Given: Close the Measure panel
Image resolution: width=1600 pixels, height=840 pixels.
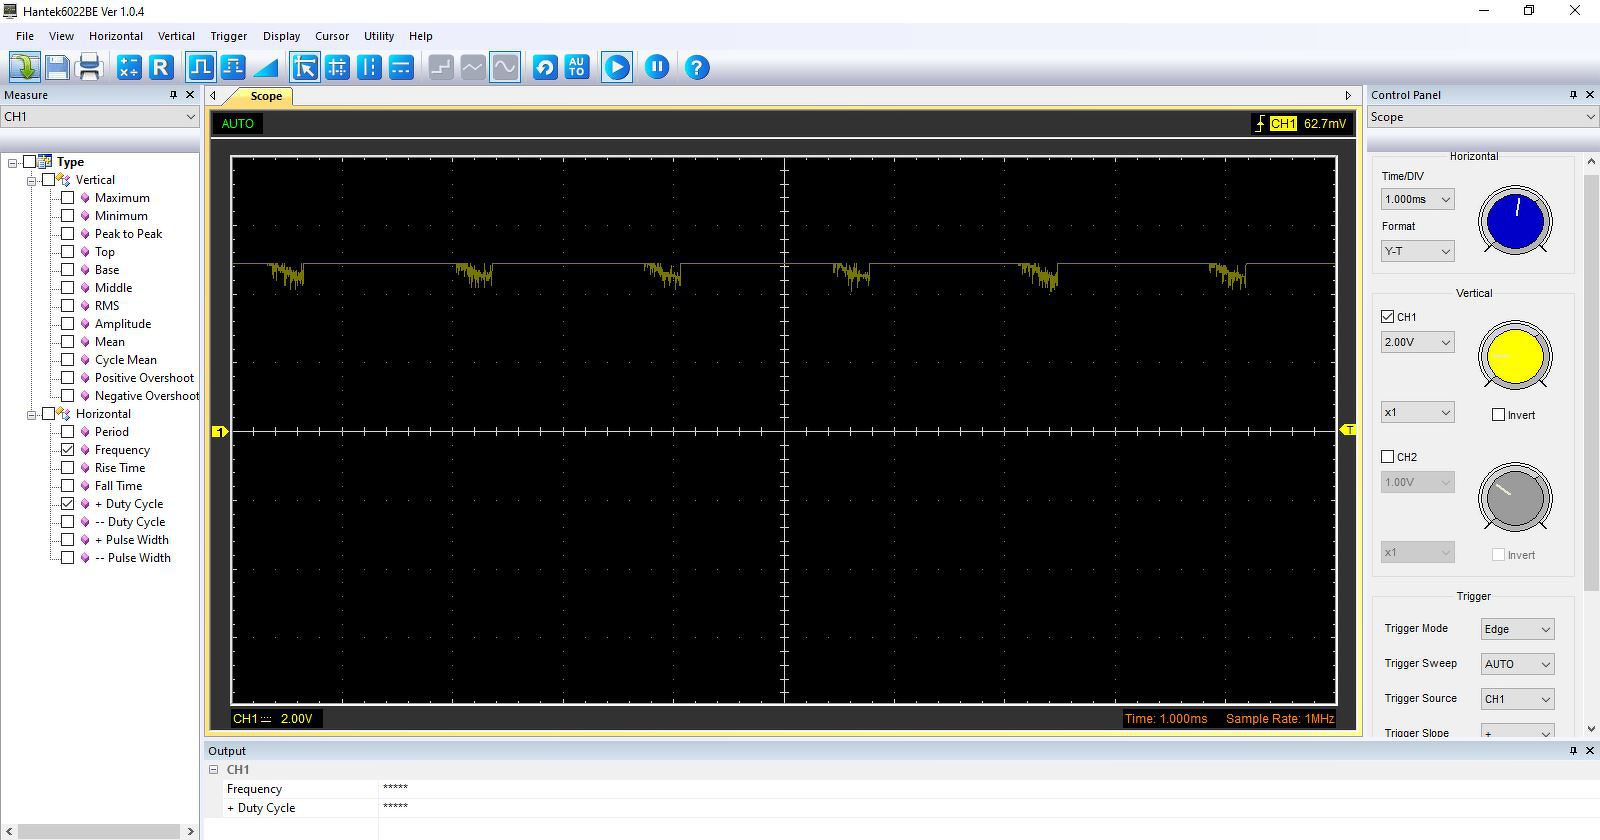Looking at the screenshot, I should (190, 95).
